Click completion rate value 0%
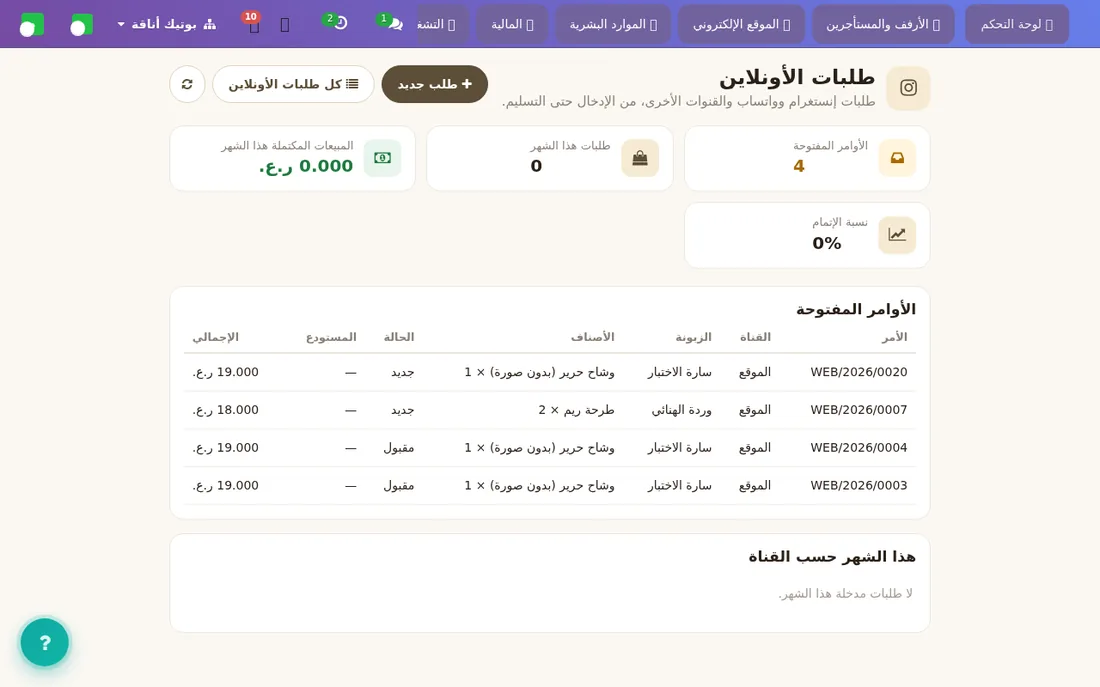This screenshot has width=1100, height=687. tap(826, 244)
